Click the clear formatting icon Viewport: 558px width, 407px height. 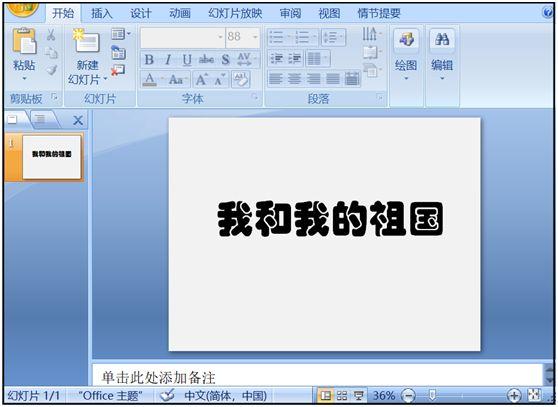(241, 79)
